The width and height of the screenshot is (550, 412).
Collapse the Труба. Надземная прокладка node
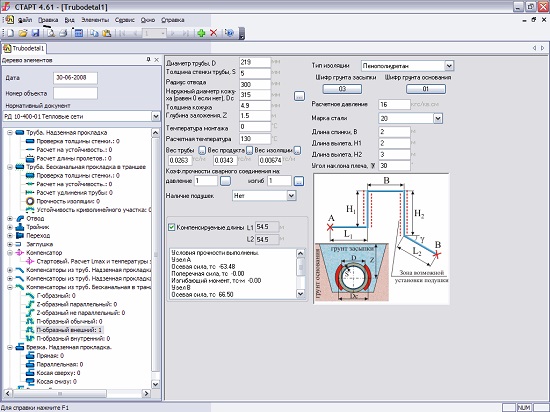click(10, 133)
